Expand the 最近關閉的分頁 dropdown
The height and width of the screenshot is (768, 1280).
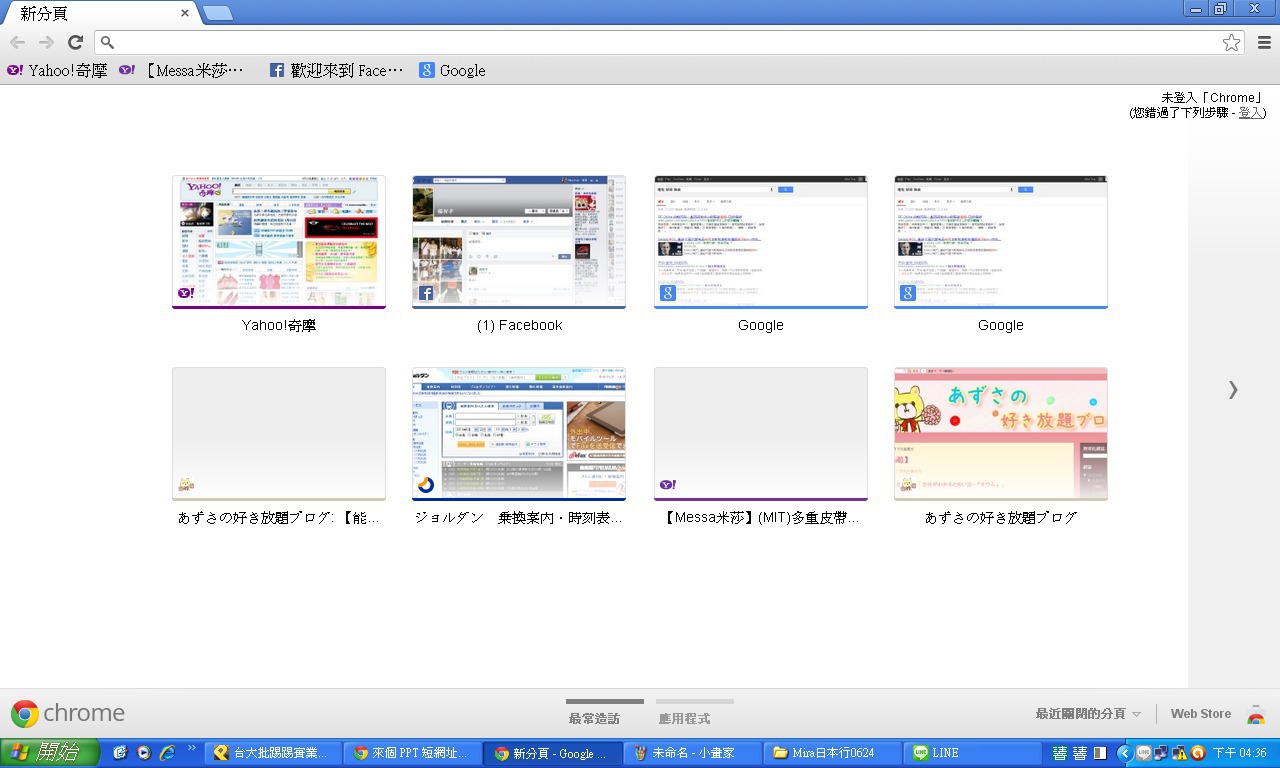(x=1088, y=714)
